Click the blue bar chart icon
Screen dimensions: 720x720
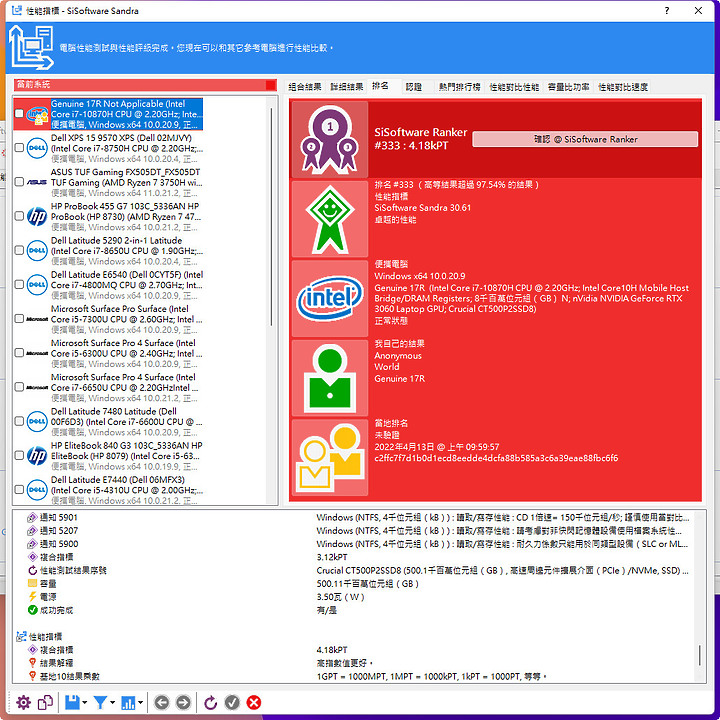[128, 702]
